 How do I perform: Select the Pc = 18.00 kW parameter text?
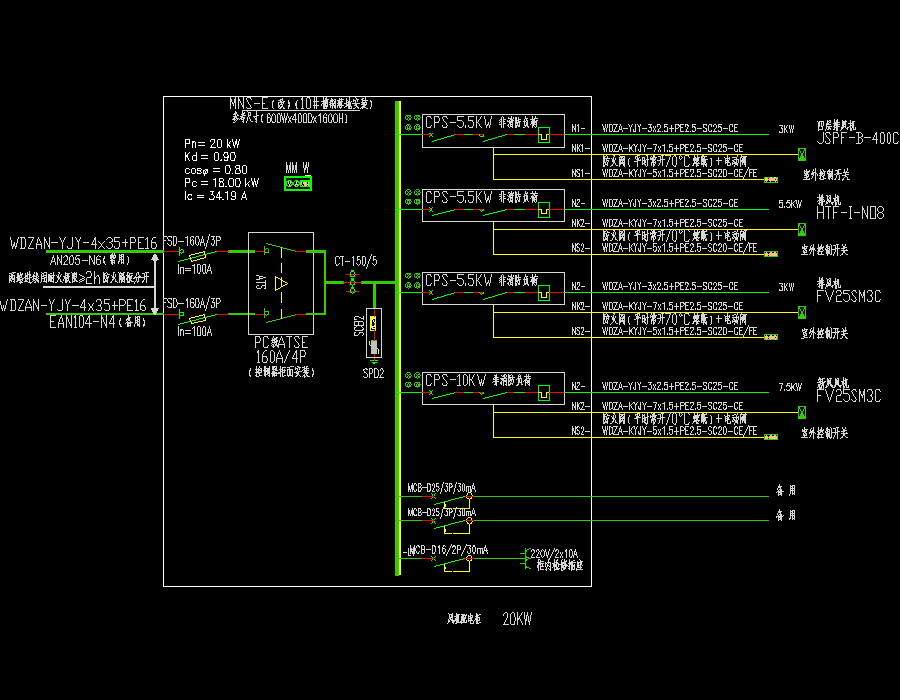click(x=222, y=183)
